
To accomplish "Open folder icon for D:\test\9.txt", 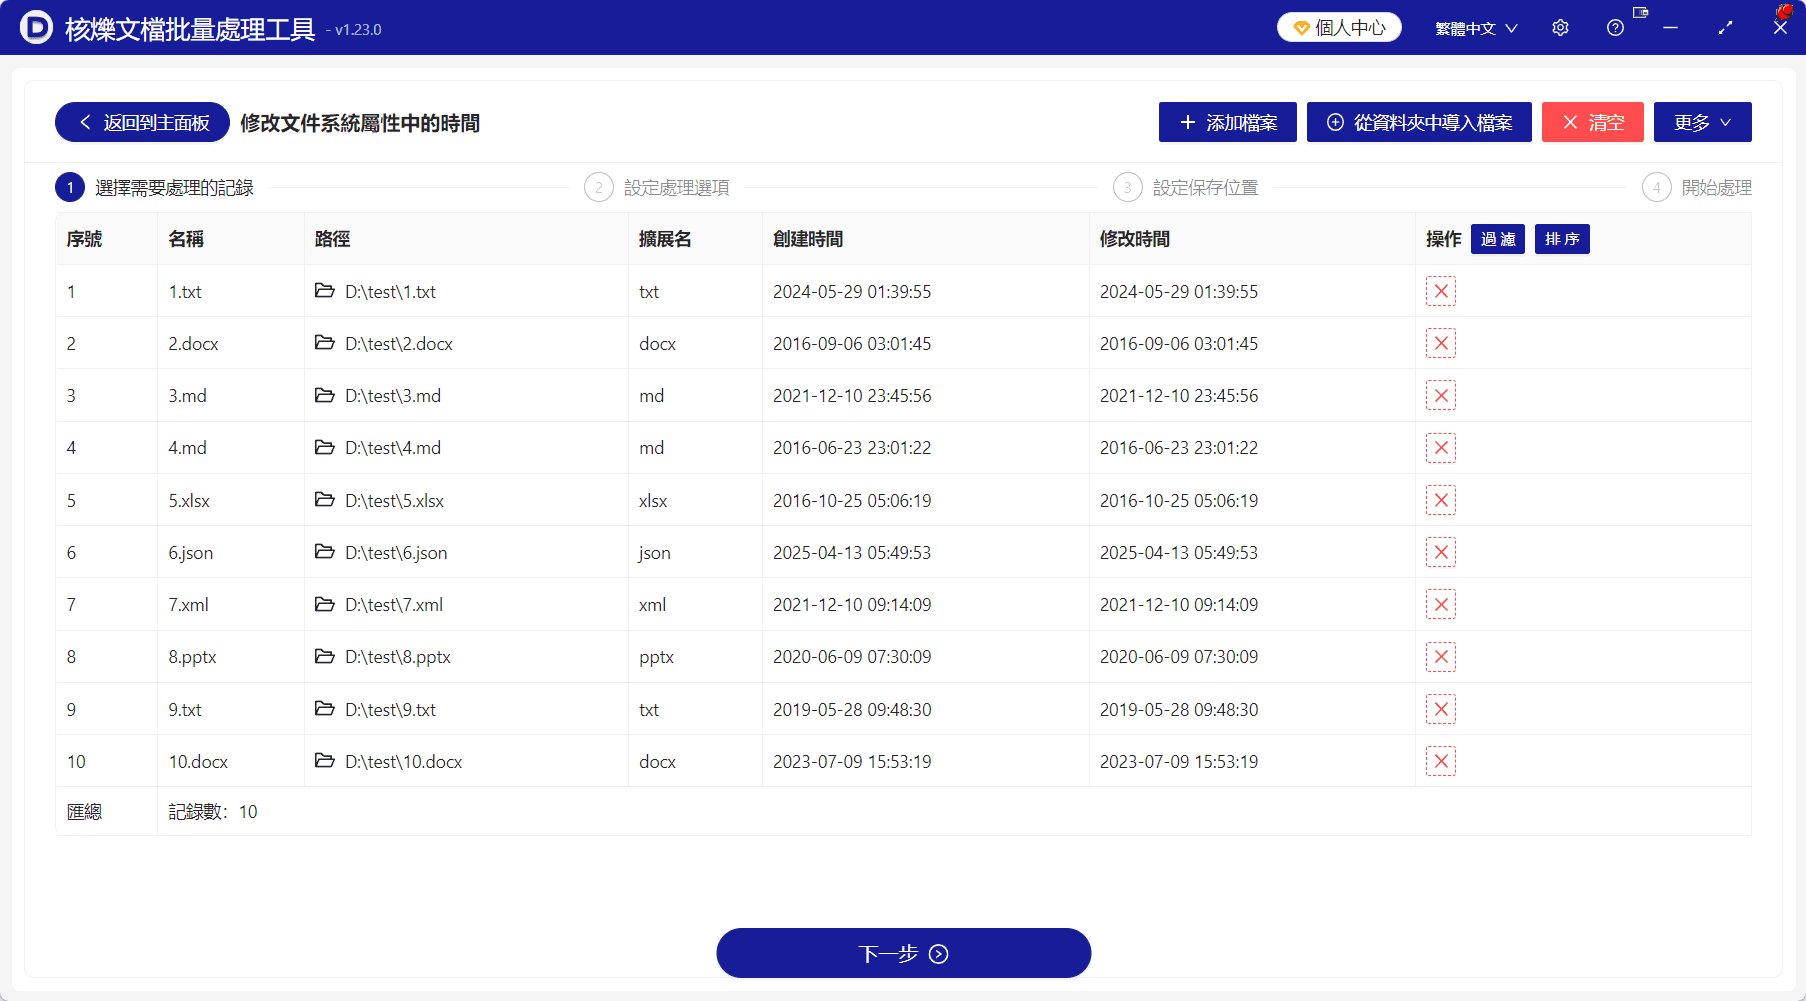I will [x=324, y=709].
